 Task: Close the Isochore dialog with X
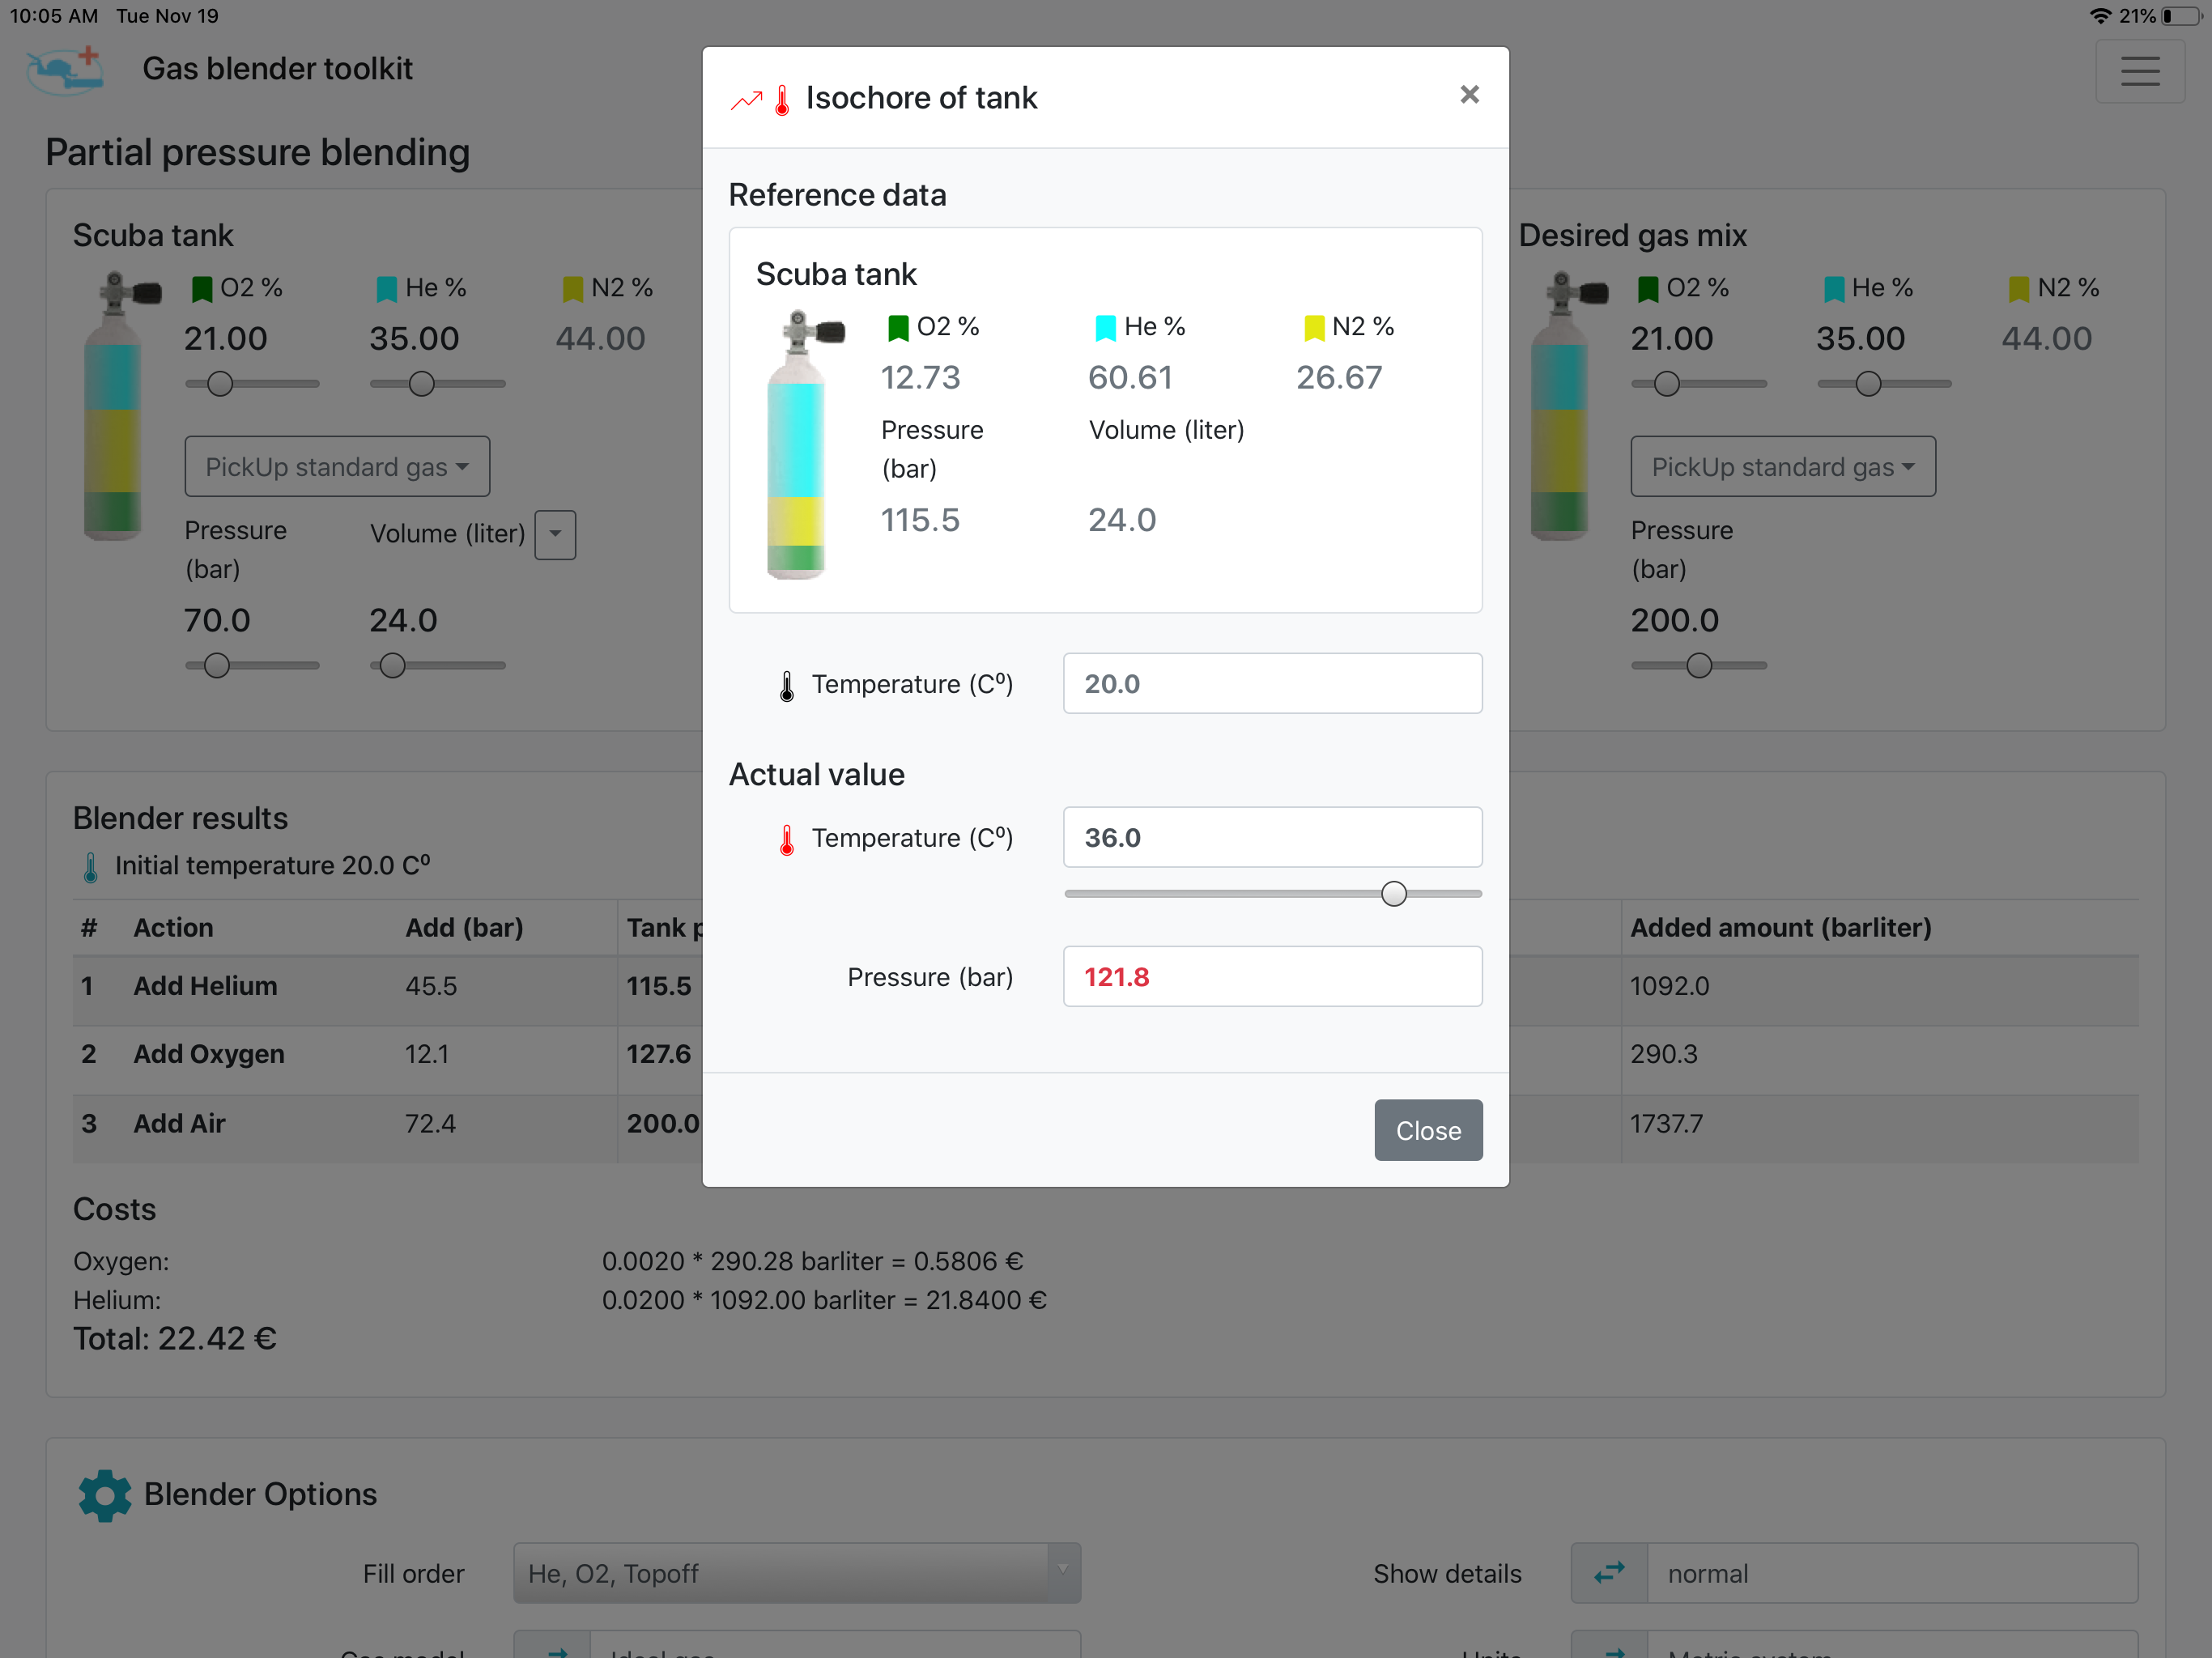[1468, 95]
